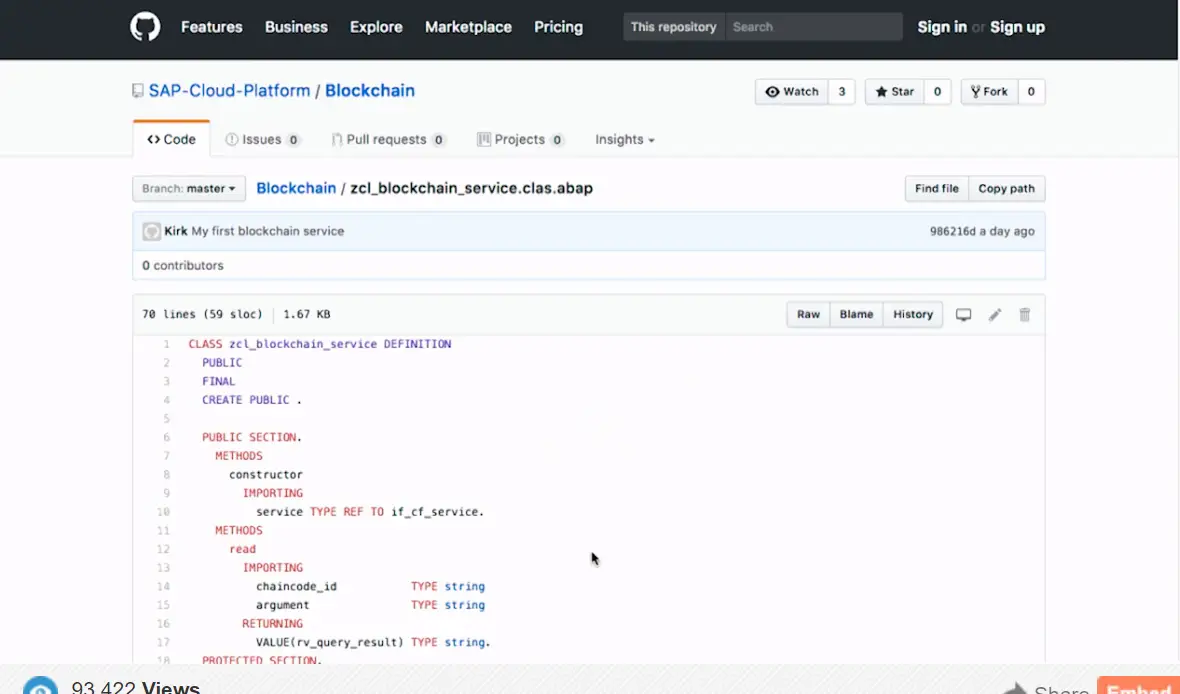Open the Projects tab
This screenshot has width=1180, height=694.
tap(521, 139)
